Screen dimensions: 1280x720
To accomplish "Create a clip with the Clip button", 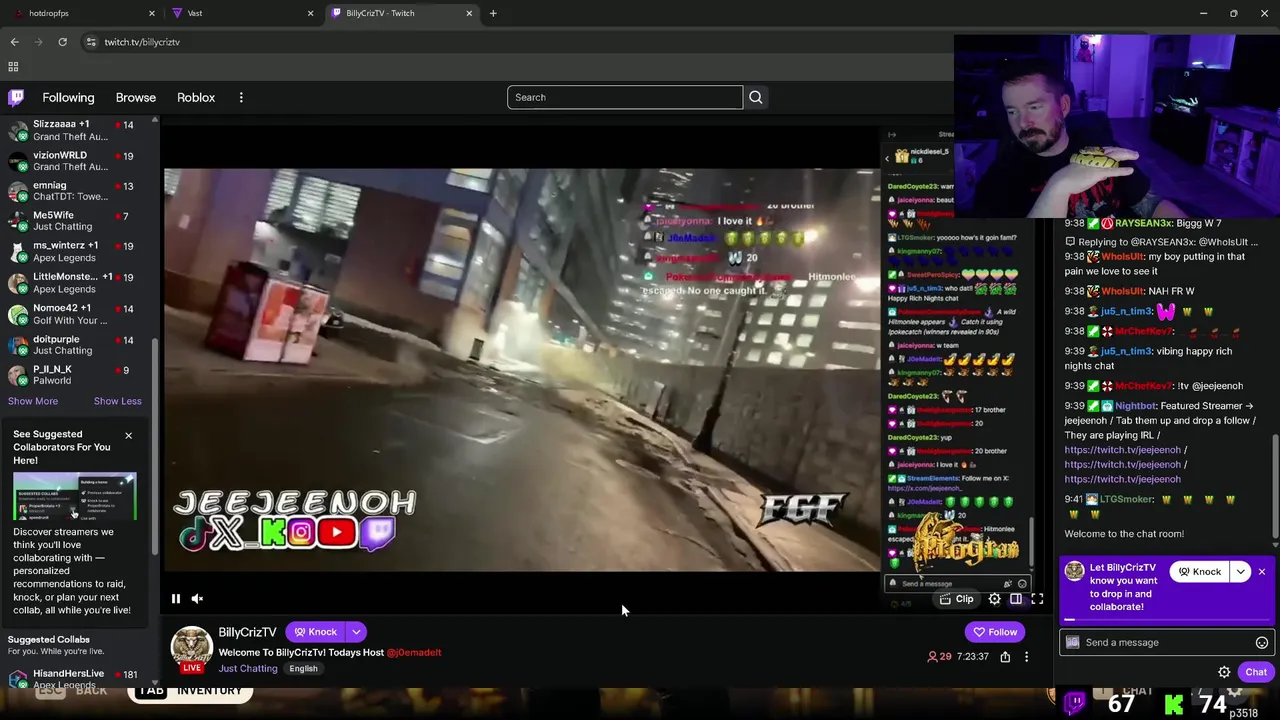I will click(x=957, y=599).
